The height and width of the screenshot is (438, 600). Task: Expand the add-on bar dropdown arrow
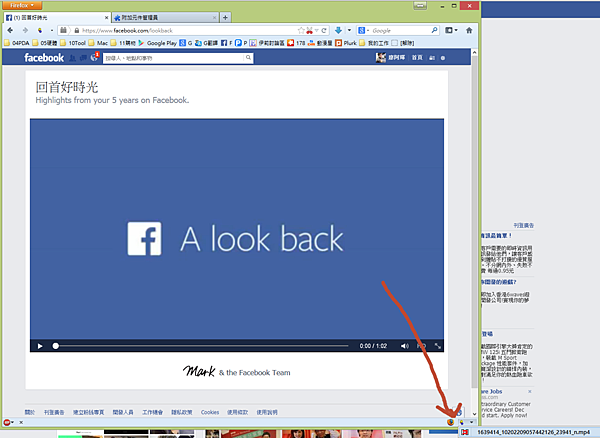[x=471, y=422]
